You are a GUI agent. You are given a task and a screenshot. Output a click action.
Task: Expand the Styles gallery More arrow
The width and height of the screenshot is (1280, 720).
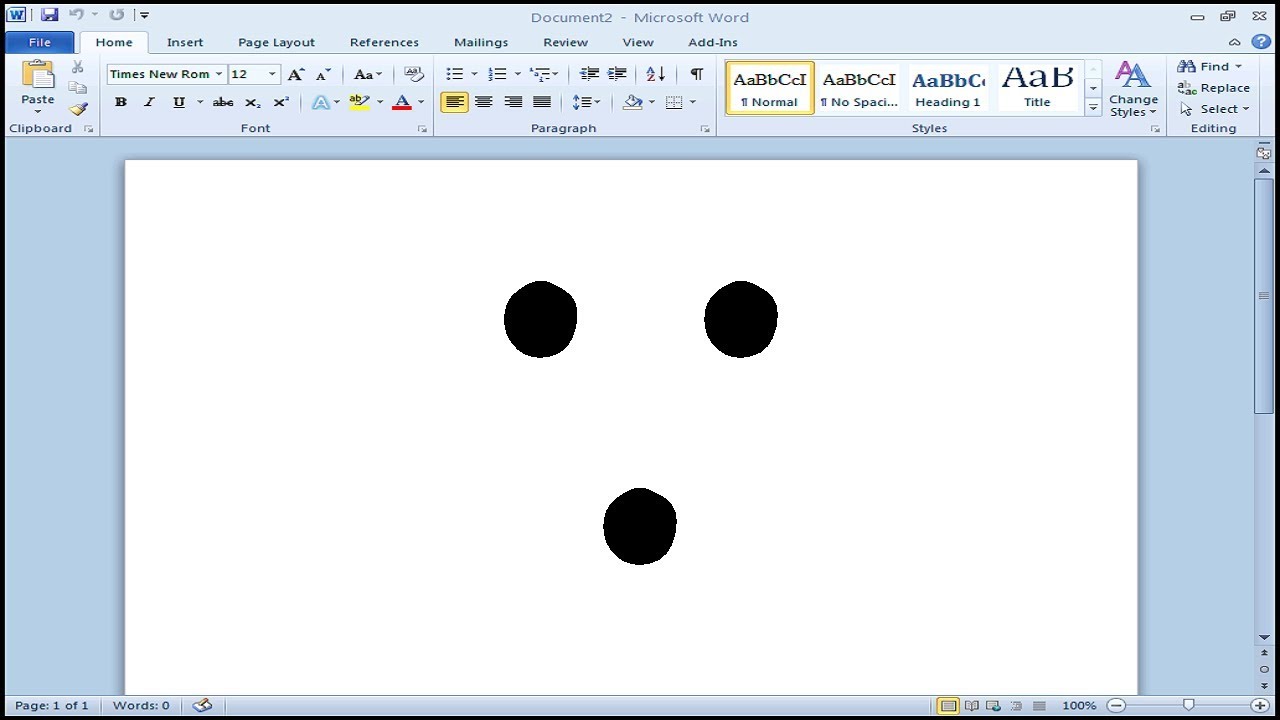tap(1093, 108)
